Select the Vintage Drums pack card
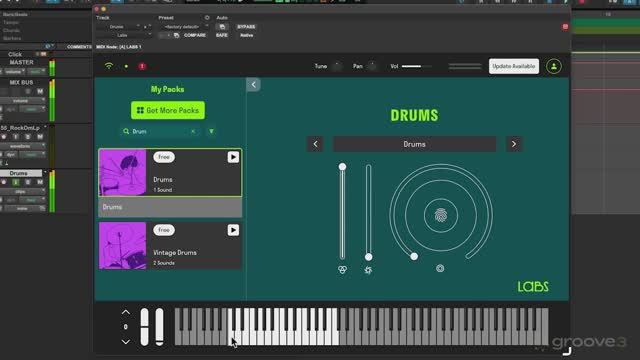The width and height of the screenshot is (640, 360). coord(170,246)
